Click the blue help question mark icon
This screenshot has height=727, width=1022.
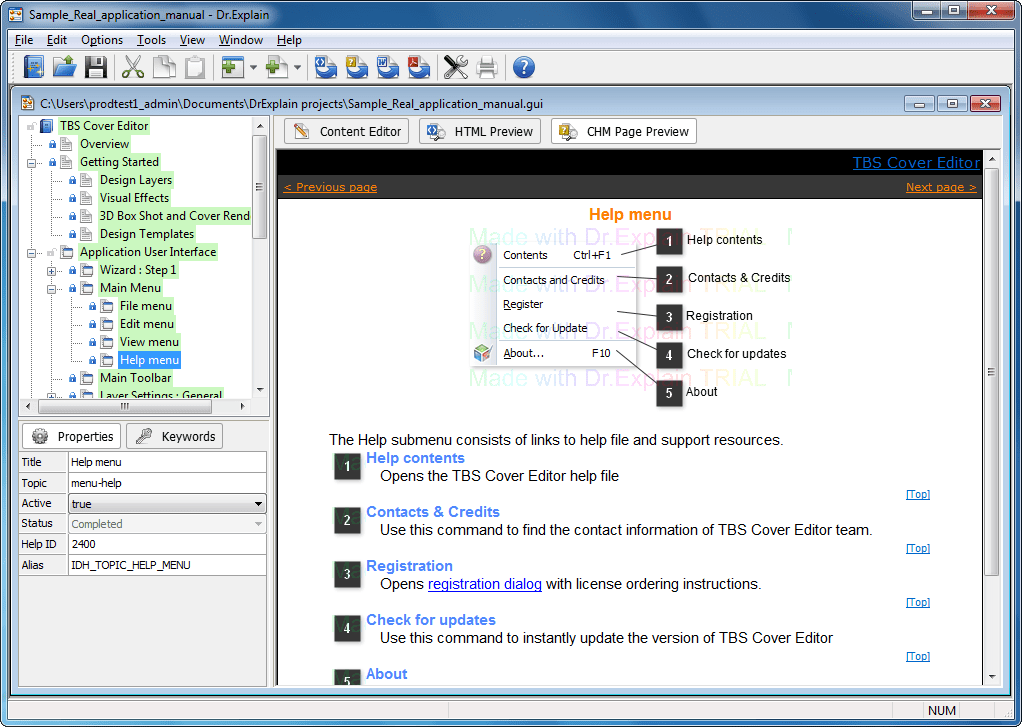tap(523, 67)
